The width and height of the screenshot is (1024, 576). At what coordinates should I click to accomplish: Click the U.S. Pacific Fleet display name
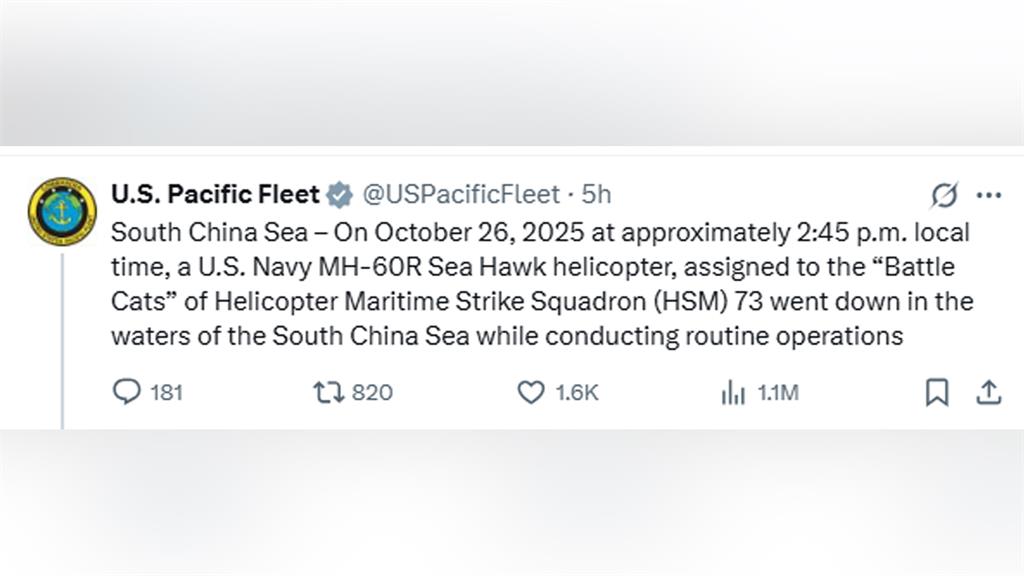(215, 194)
